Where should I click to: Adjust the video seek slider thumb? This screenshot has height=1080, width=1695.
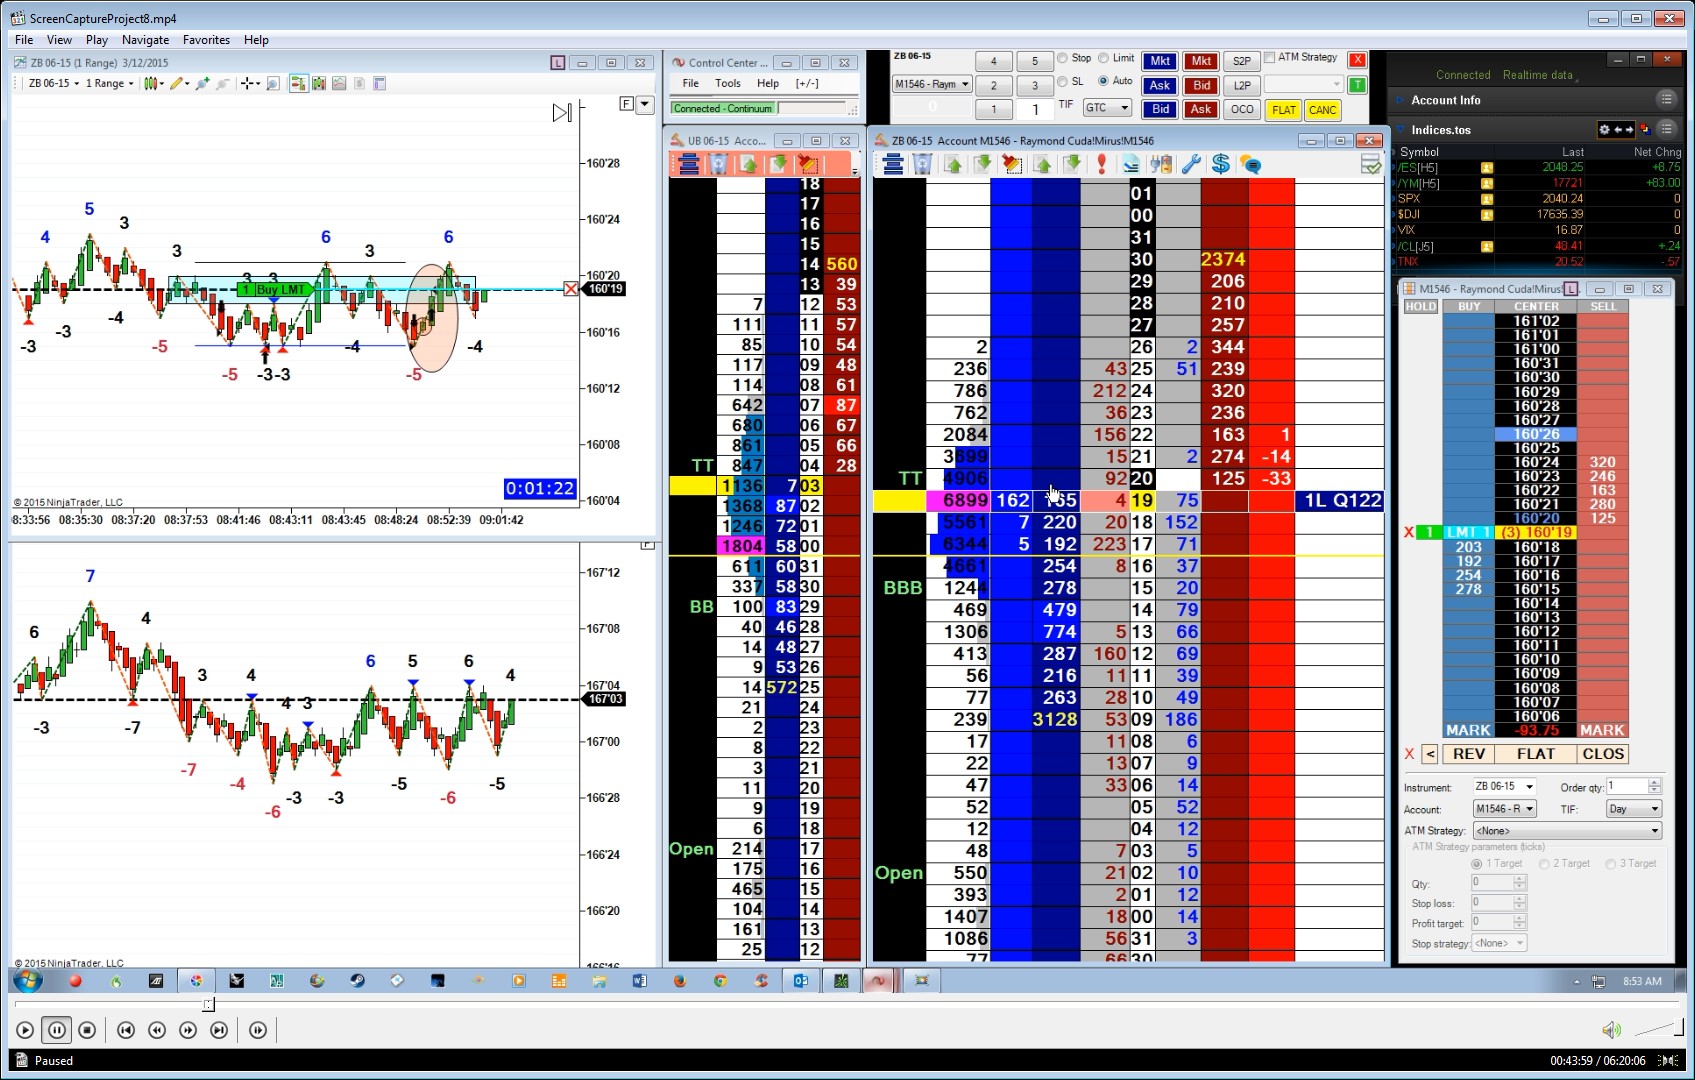pyautogui.click(x=208, y=1004)
